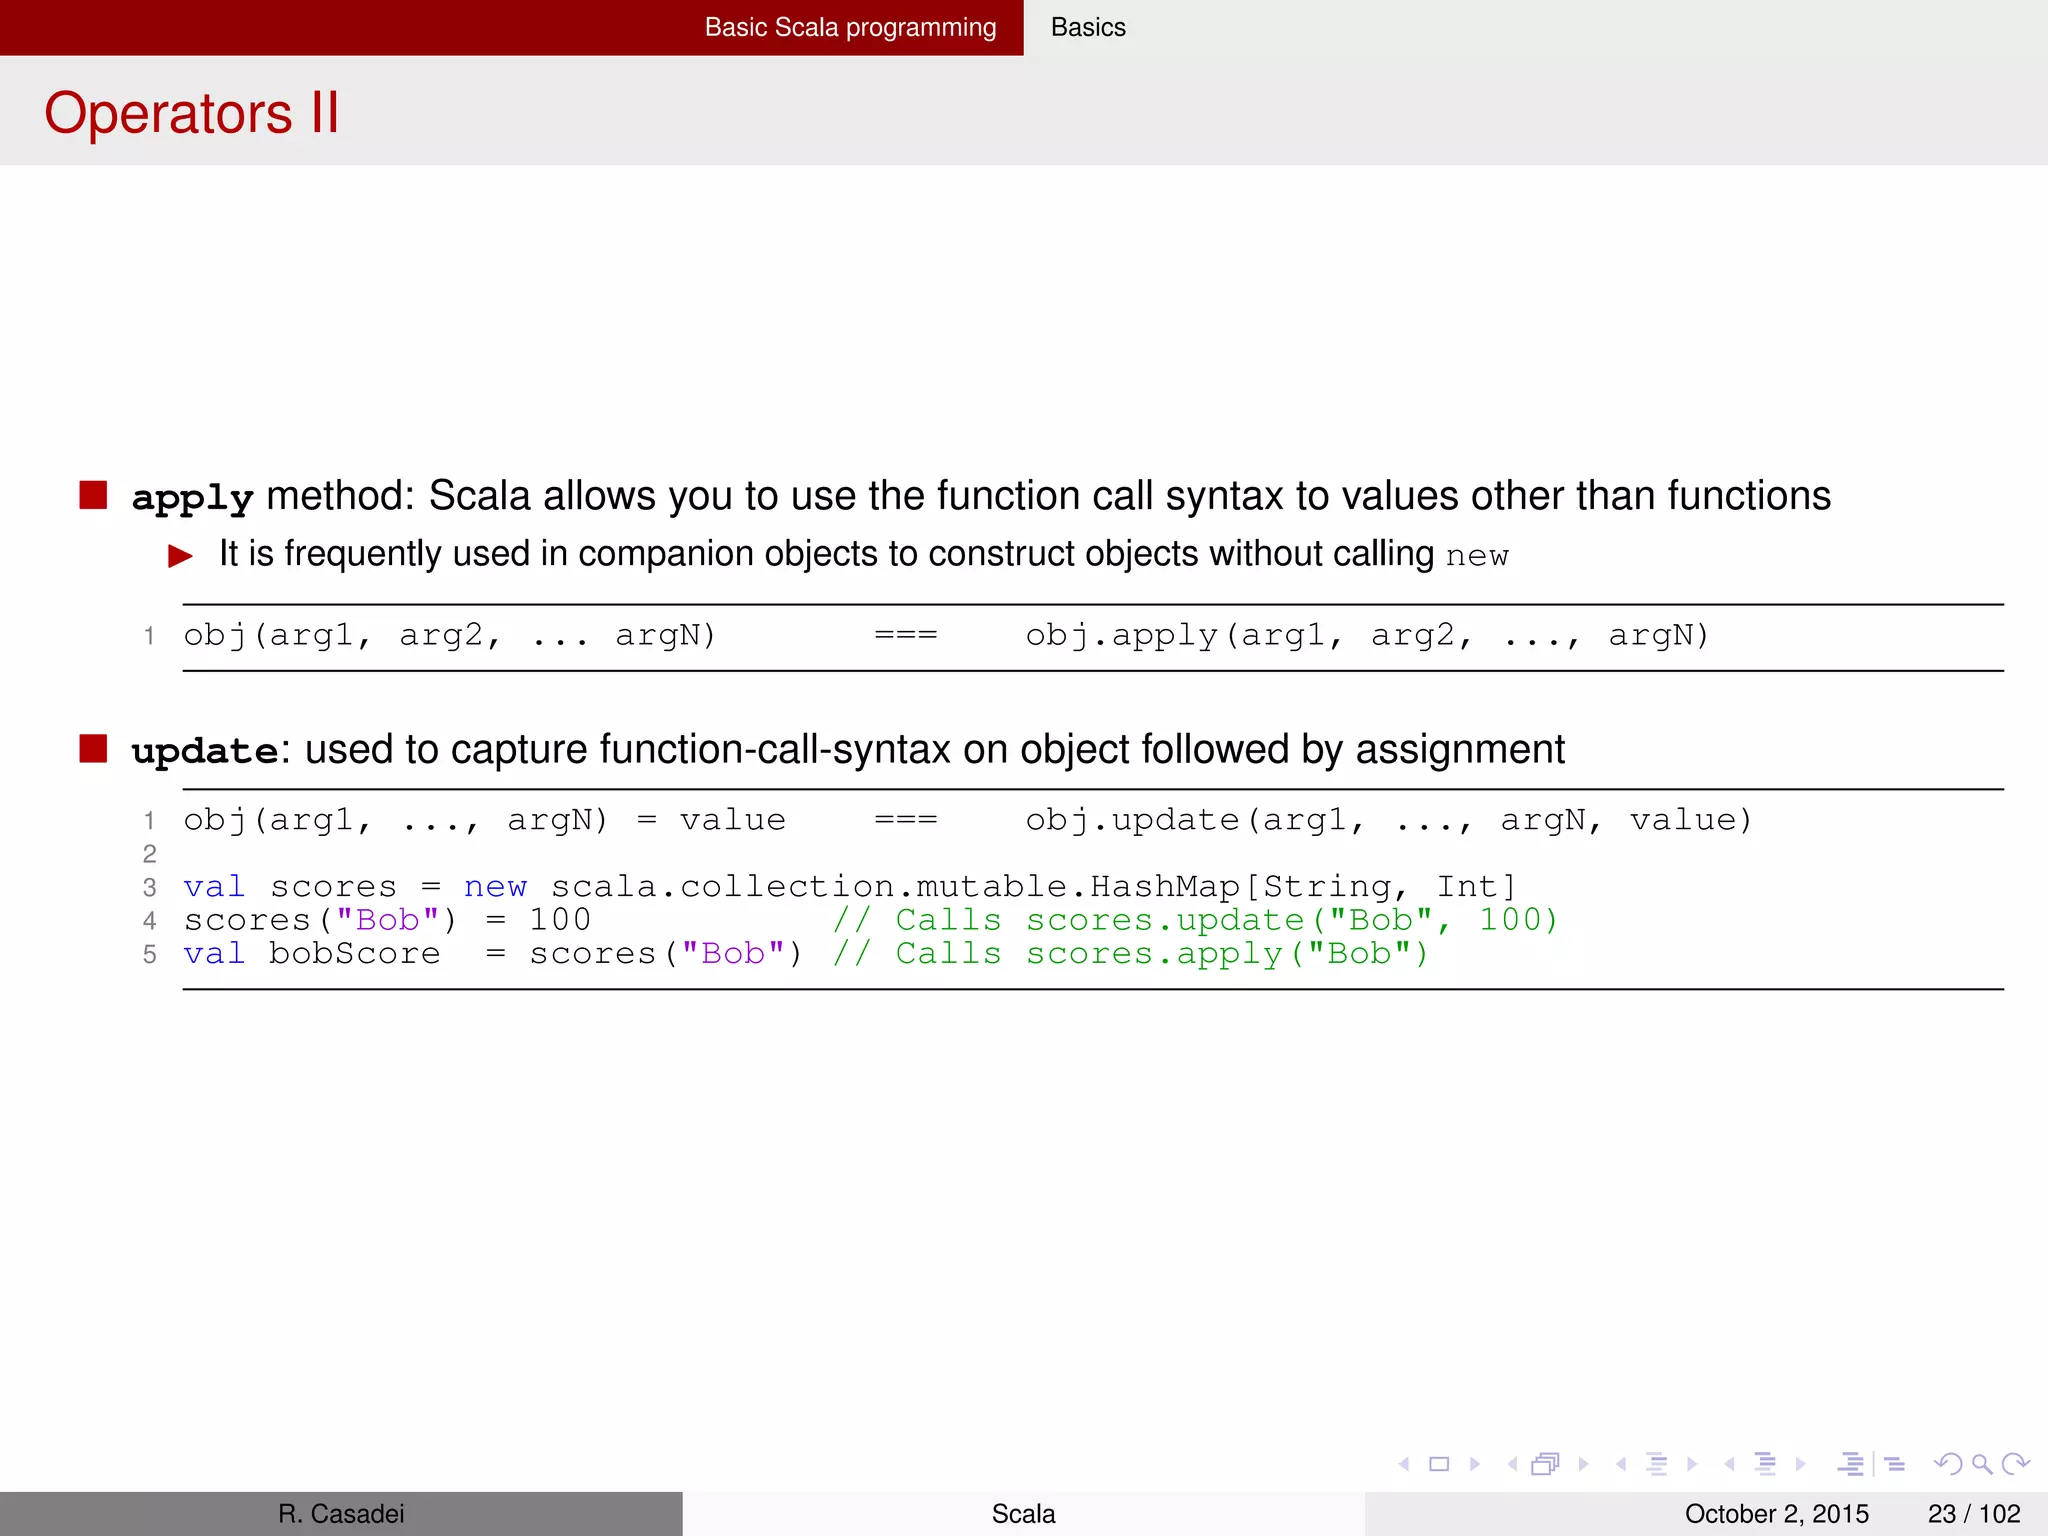This screenshot has width=2048, height=1536.
Task: Jump to next subsection arrow
Action: click(x=1692, y=1464)
